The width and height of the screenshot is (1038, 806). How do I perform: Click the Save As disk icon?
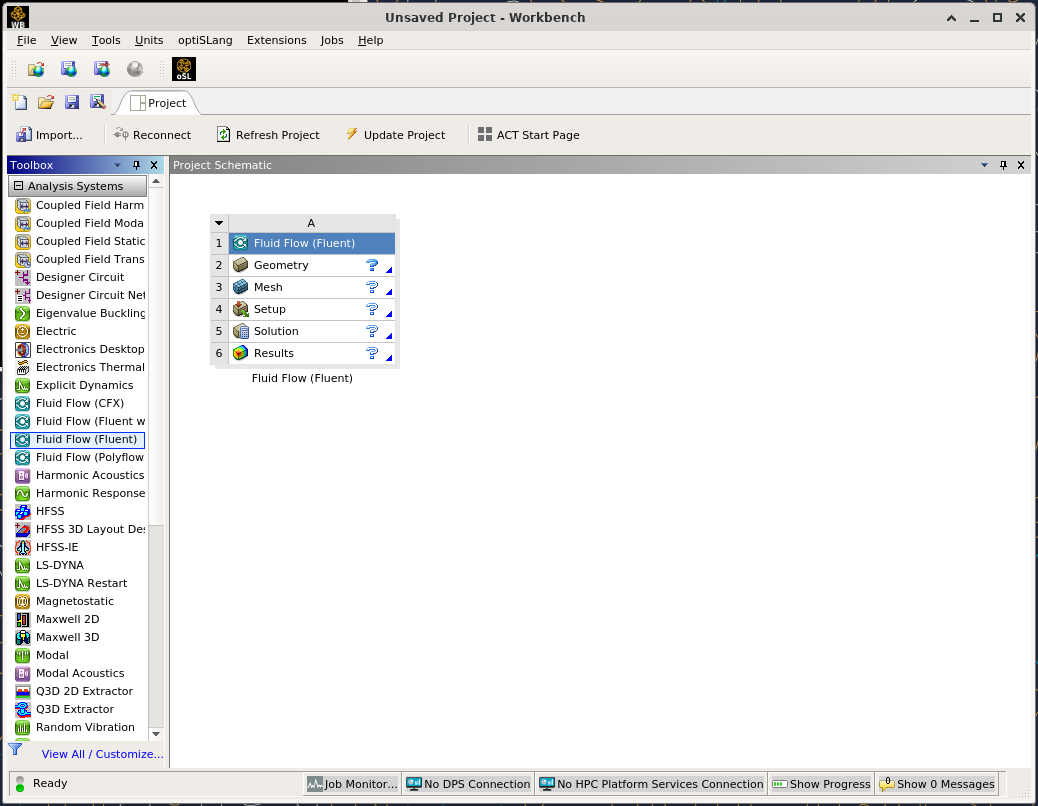tap(97, 102)
